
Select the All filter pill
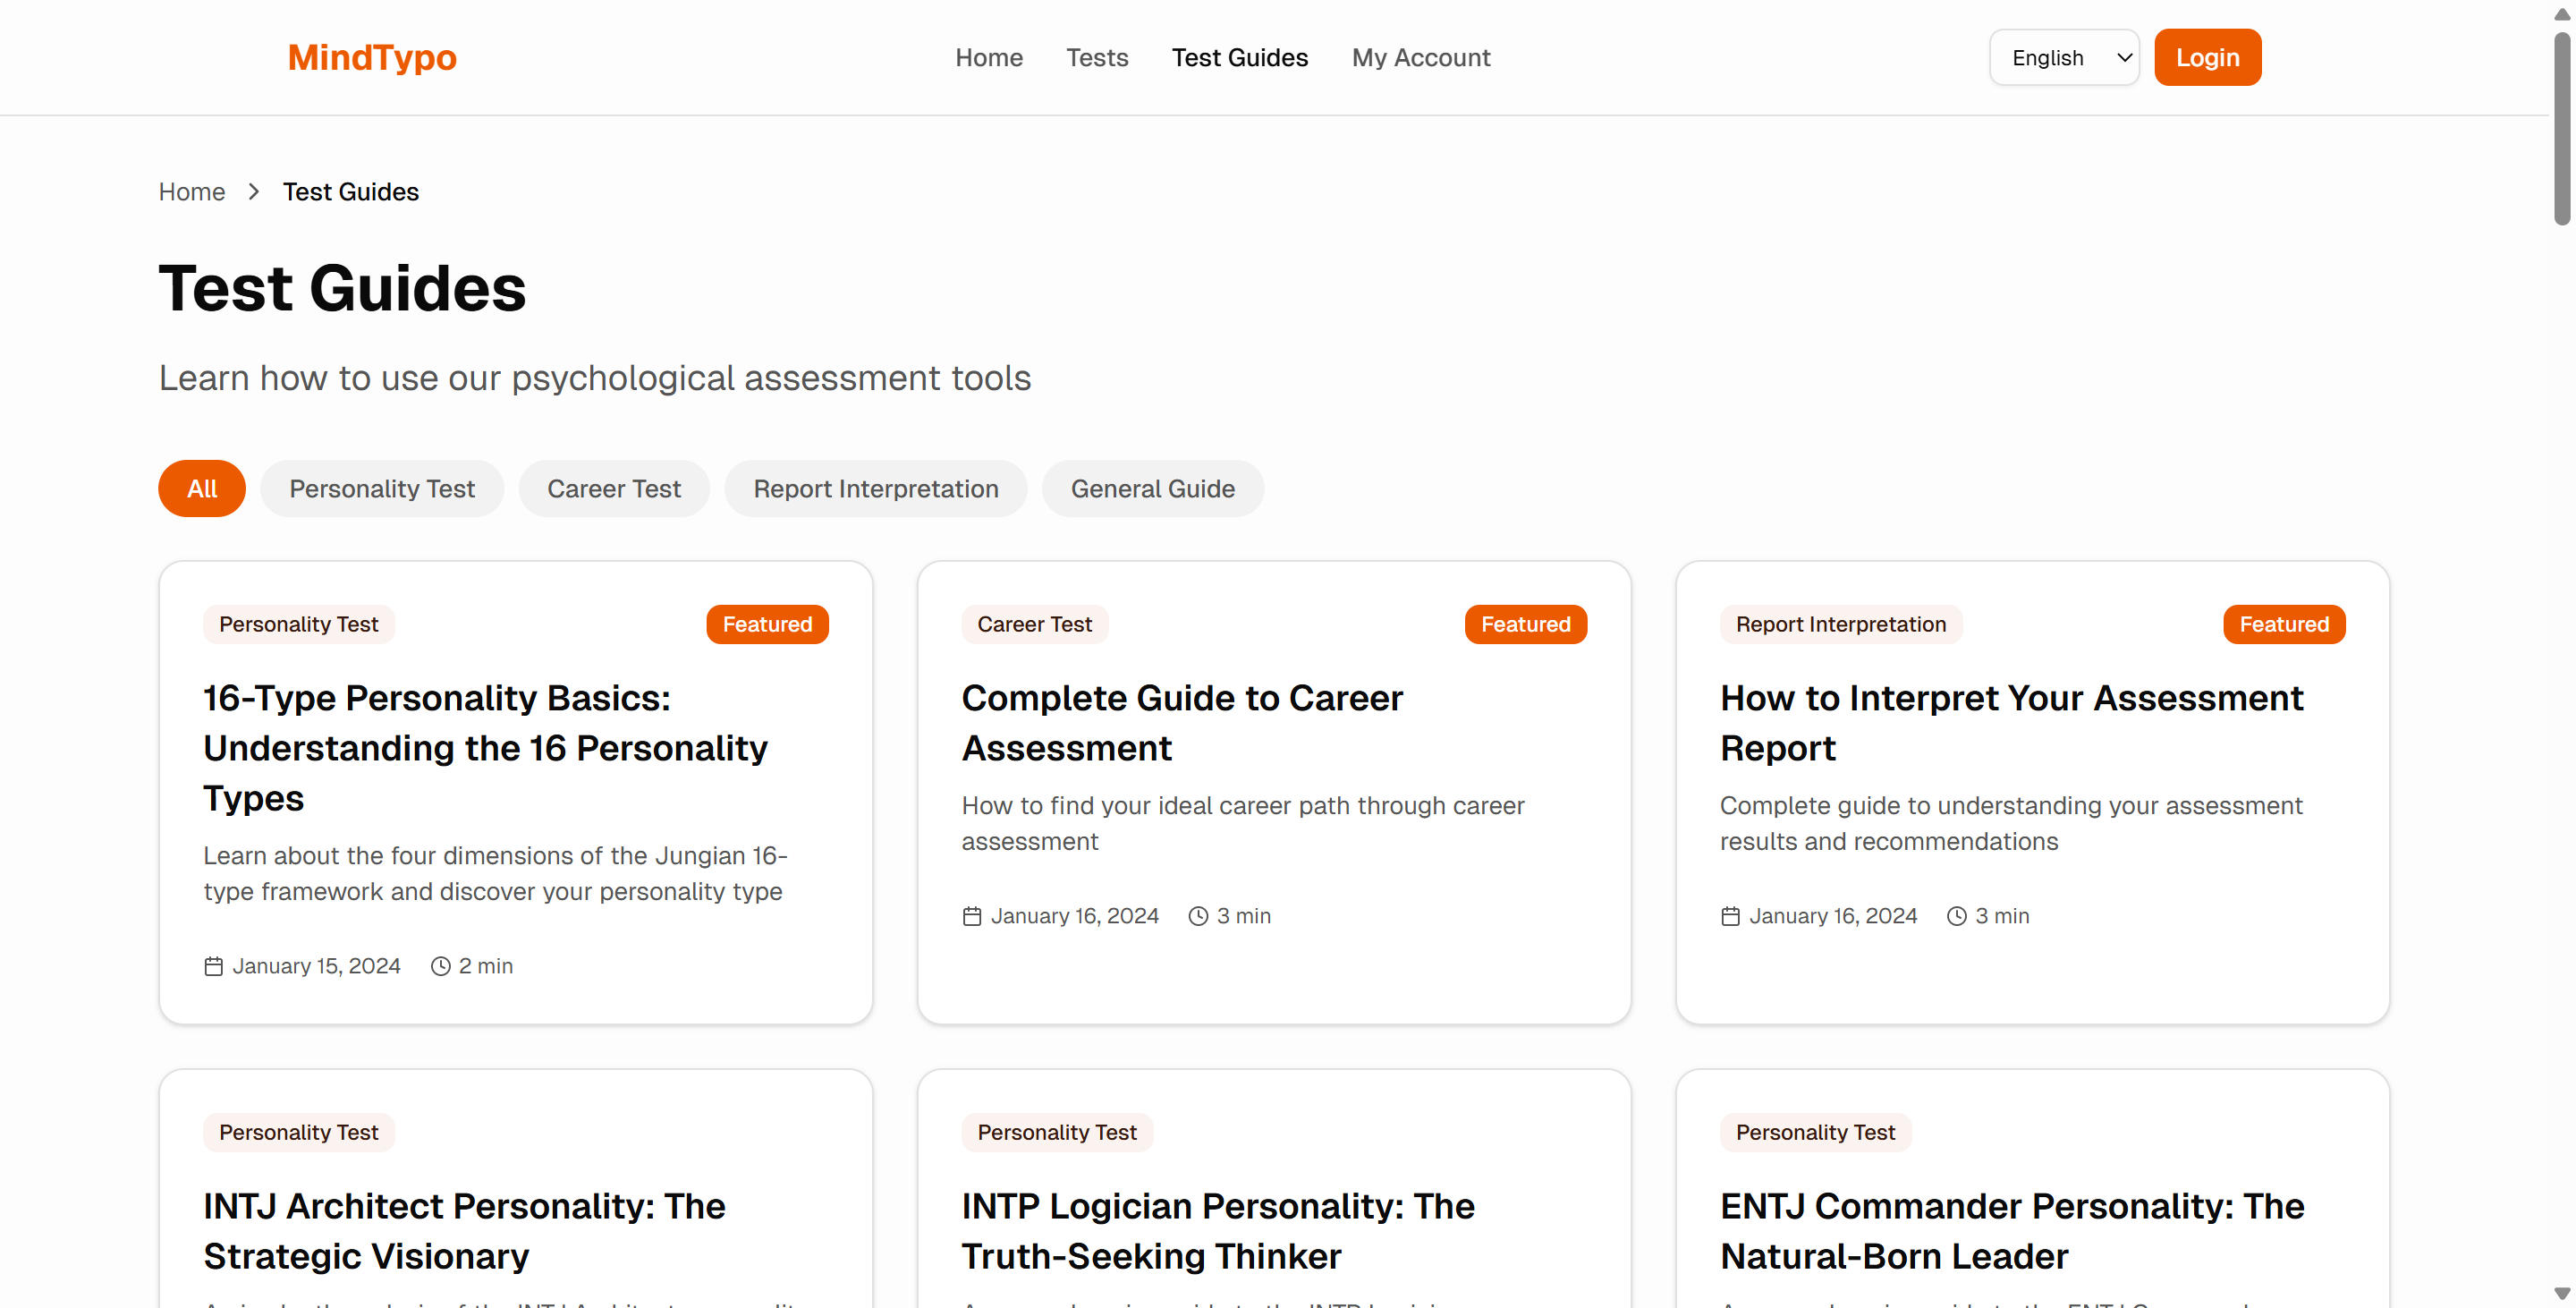202,488
